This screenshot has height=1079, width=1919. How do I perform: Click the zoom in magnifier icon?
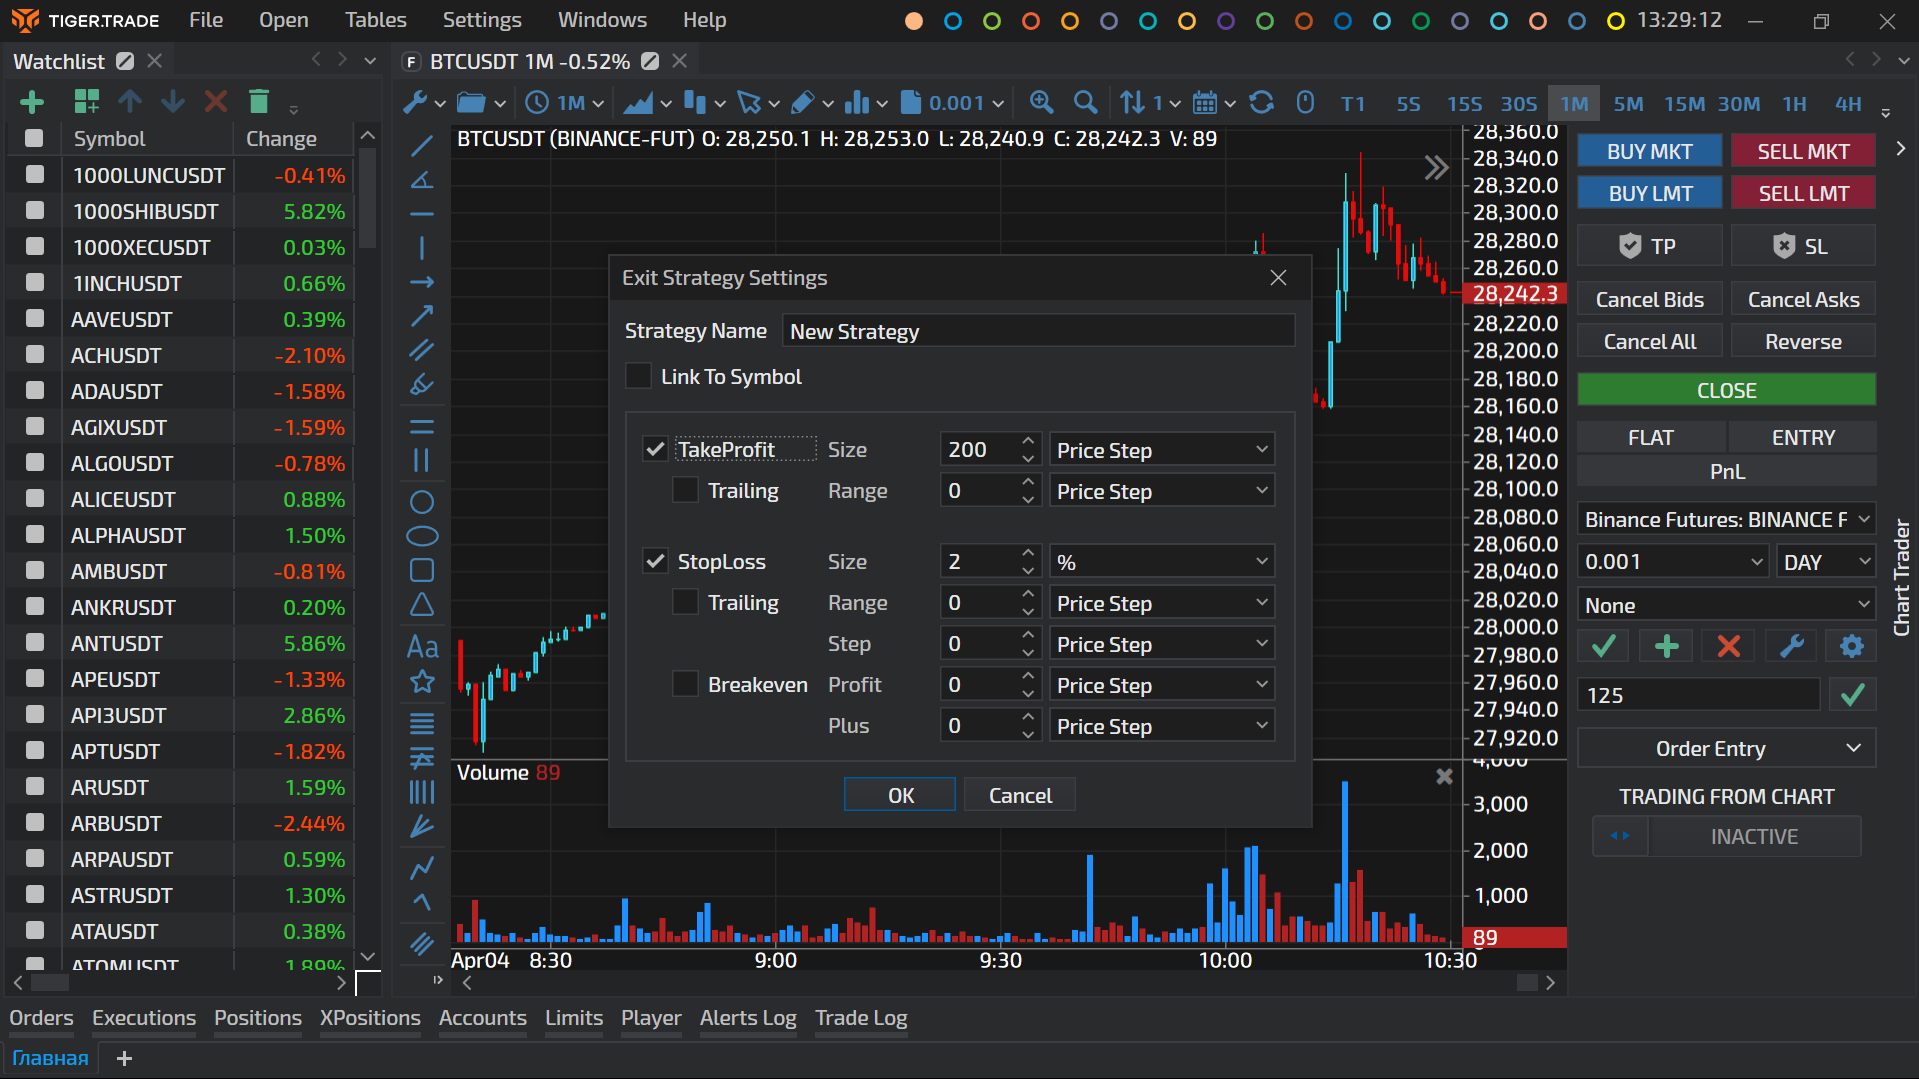1041,102
